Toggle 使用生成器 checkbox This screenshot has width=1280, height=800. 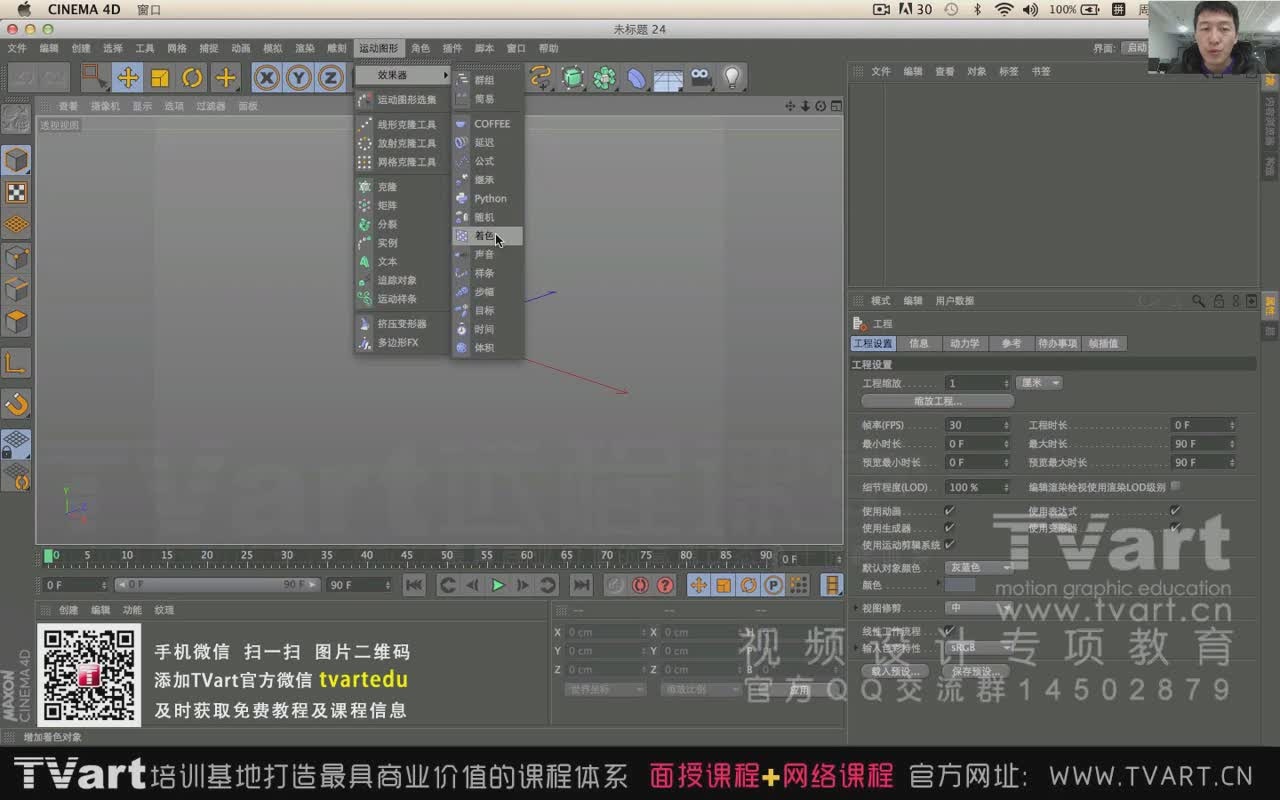click(x=949, y=528)
